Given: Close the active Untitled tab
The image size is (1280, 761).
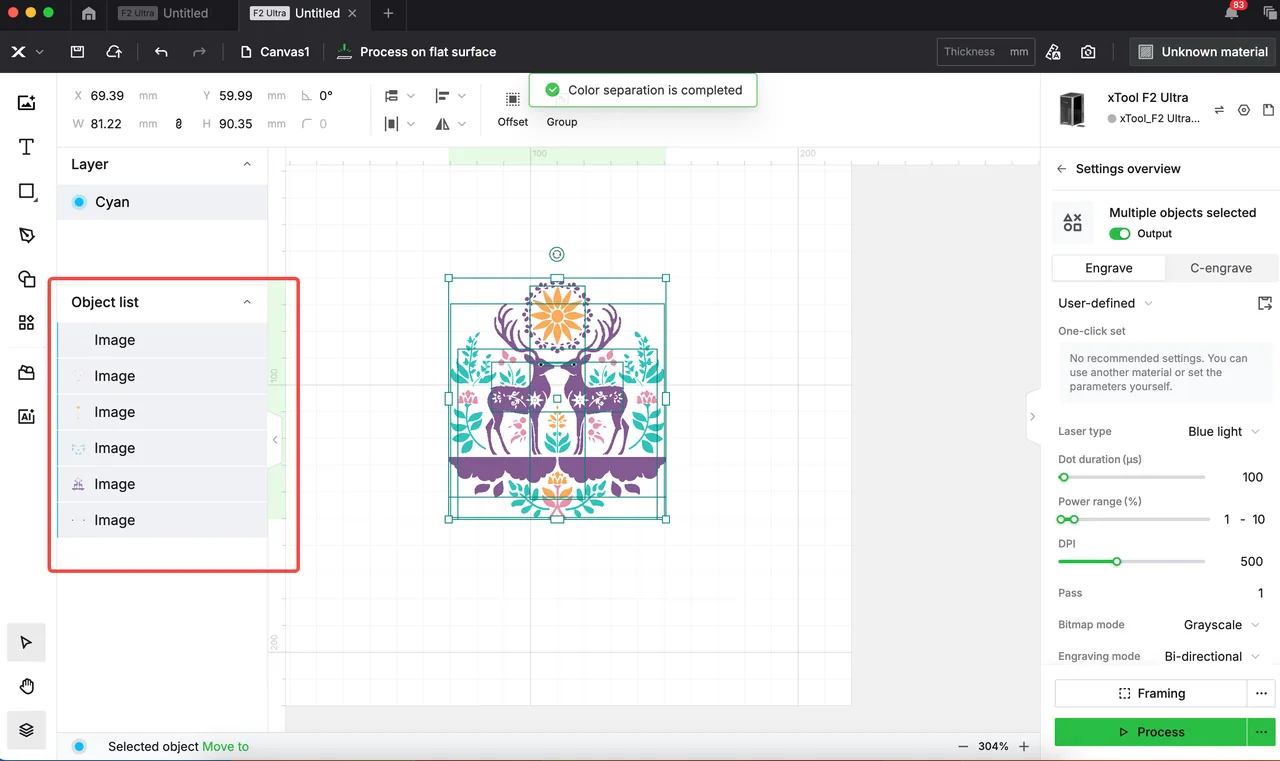Looking at the screenshot, I should tap(353, 13).
